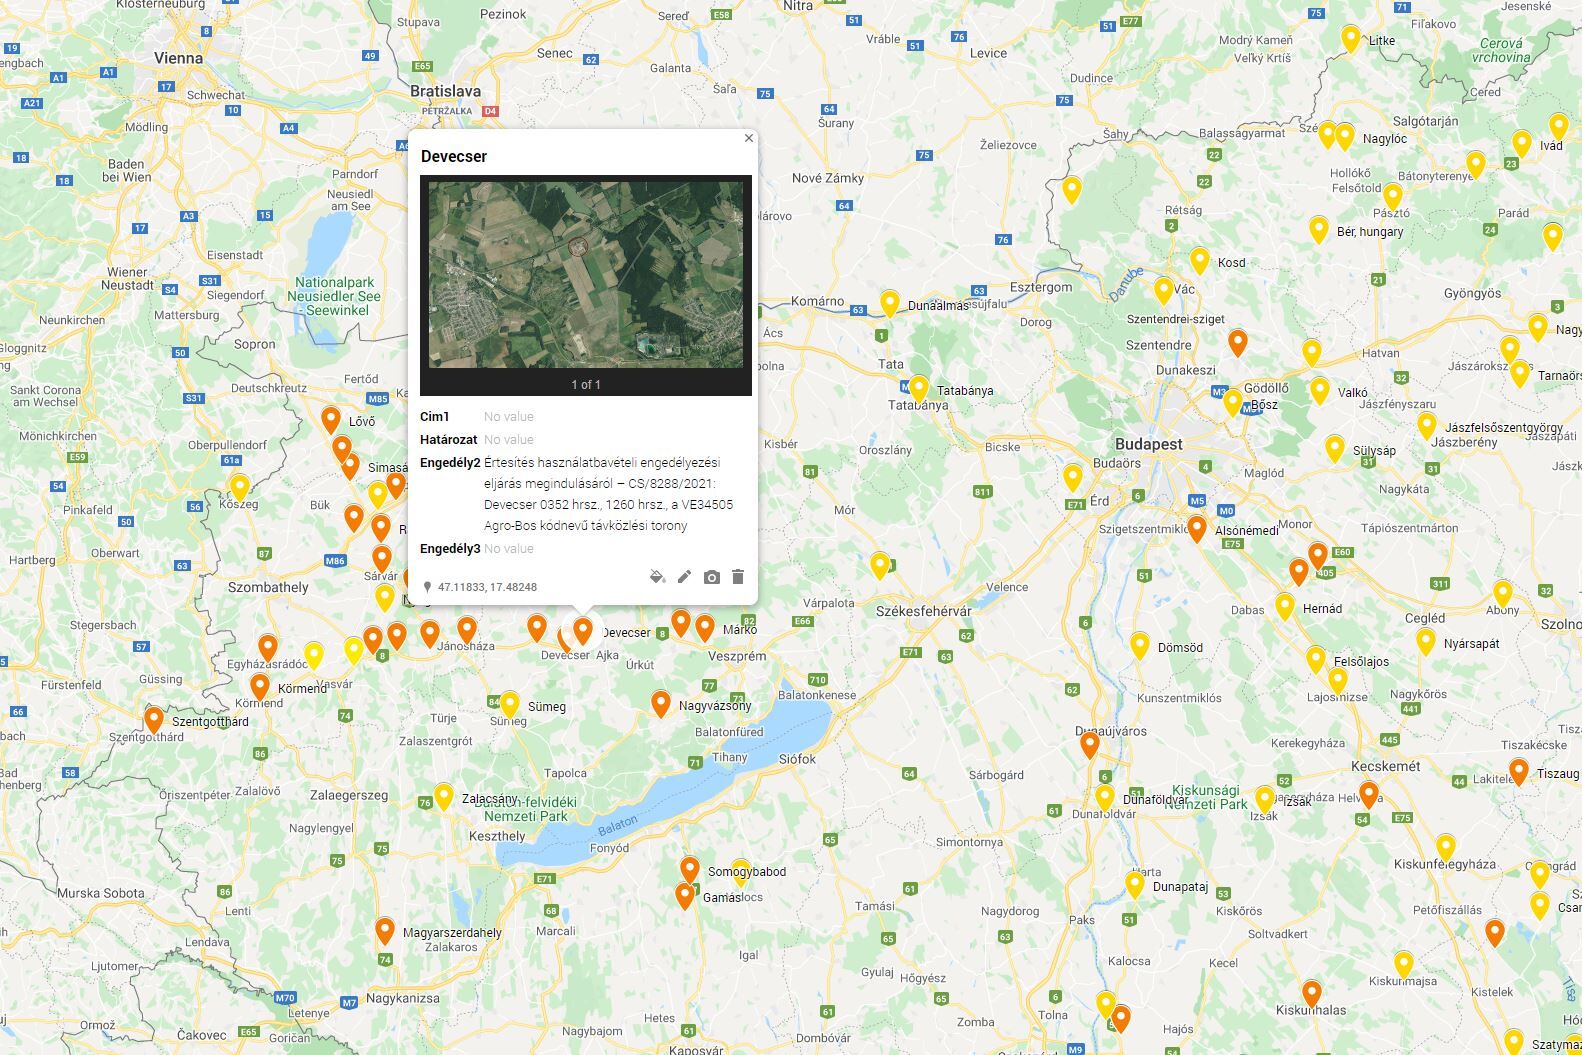
Task: Select the yellow Litke map pin
Action: click(1351, 40)
